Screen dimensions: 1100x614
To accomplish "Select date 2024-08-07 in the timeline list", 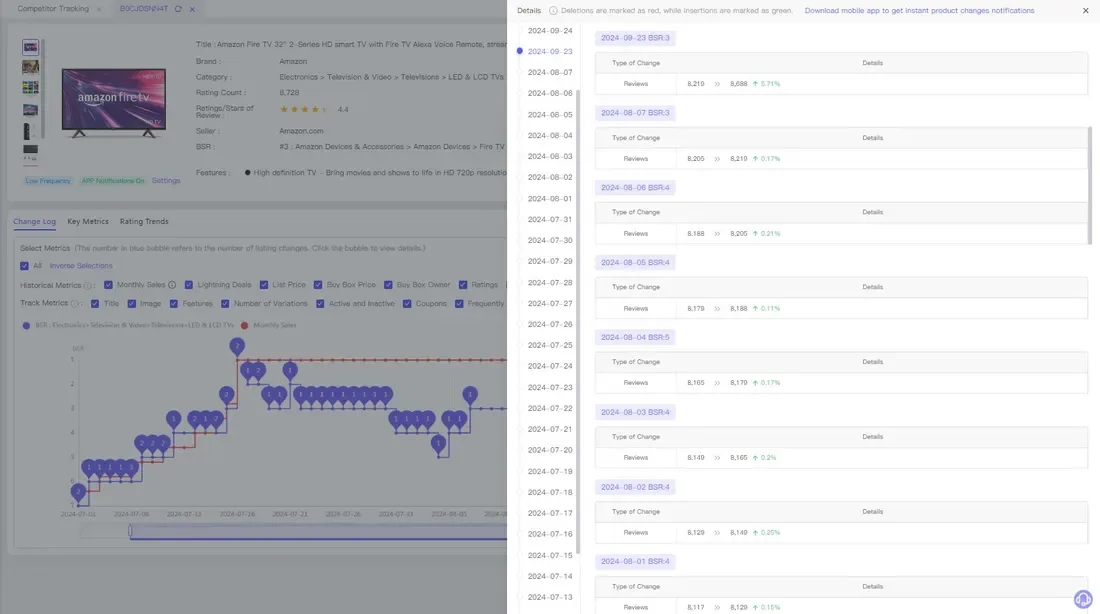I will click(x=550, y=72).
